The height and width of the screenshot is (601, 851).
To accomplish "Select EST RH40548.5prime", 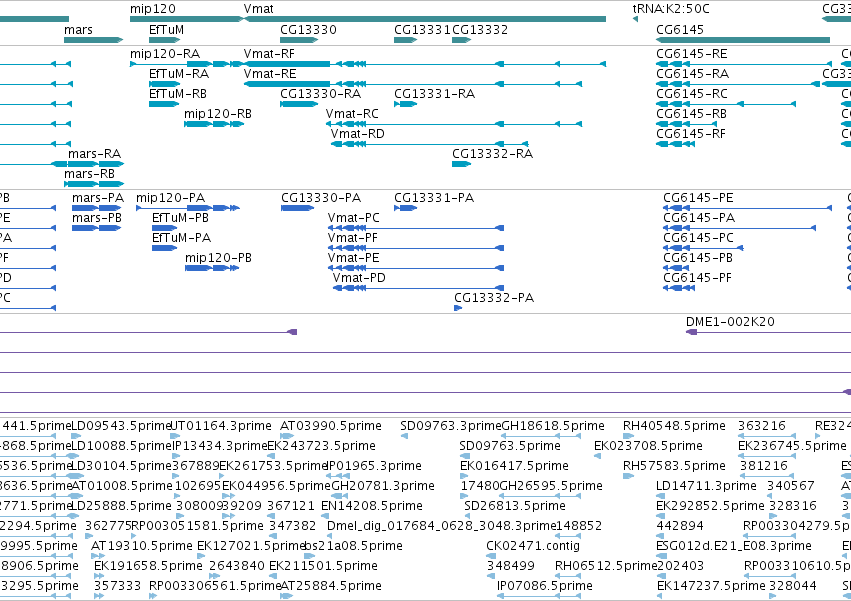I will 674,426.
